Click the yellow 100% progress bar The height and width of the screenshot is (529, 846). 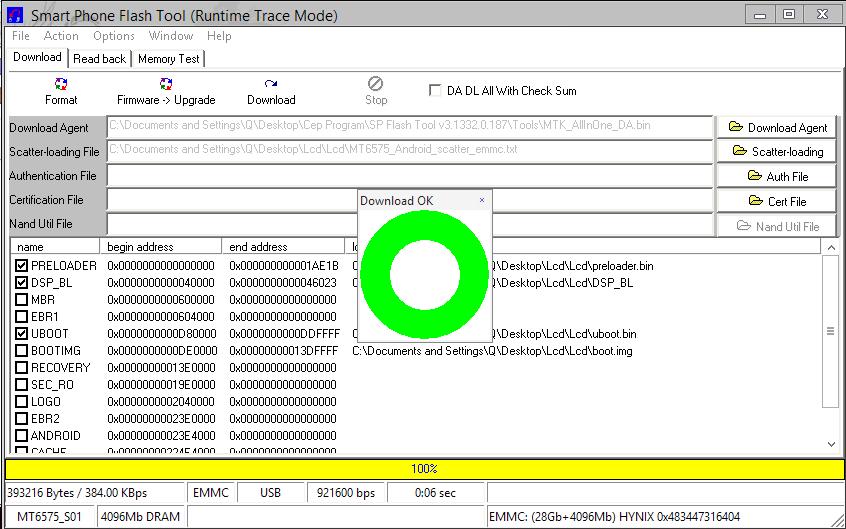tap(423, 468)
